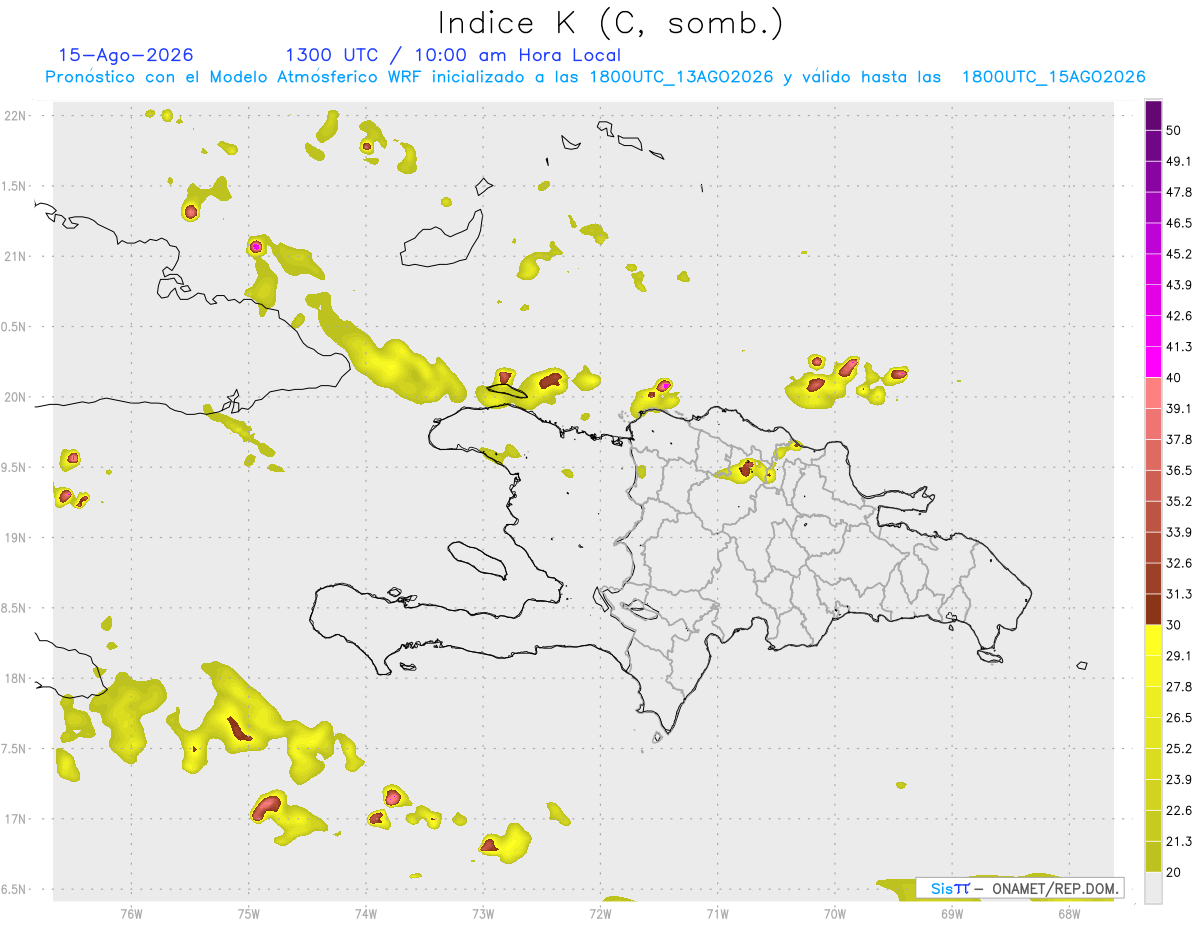Click the '31.3' colorbar label
The image size is (1200, 927).
[x=1179, y=594]
